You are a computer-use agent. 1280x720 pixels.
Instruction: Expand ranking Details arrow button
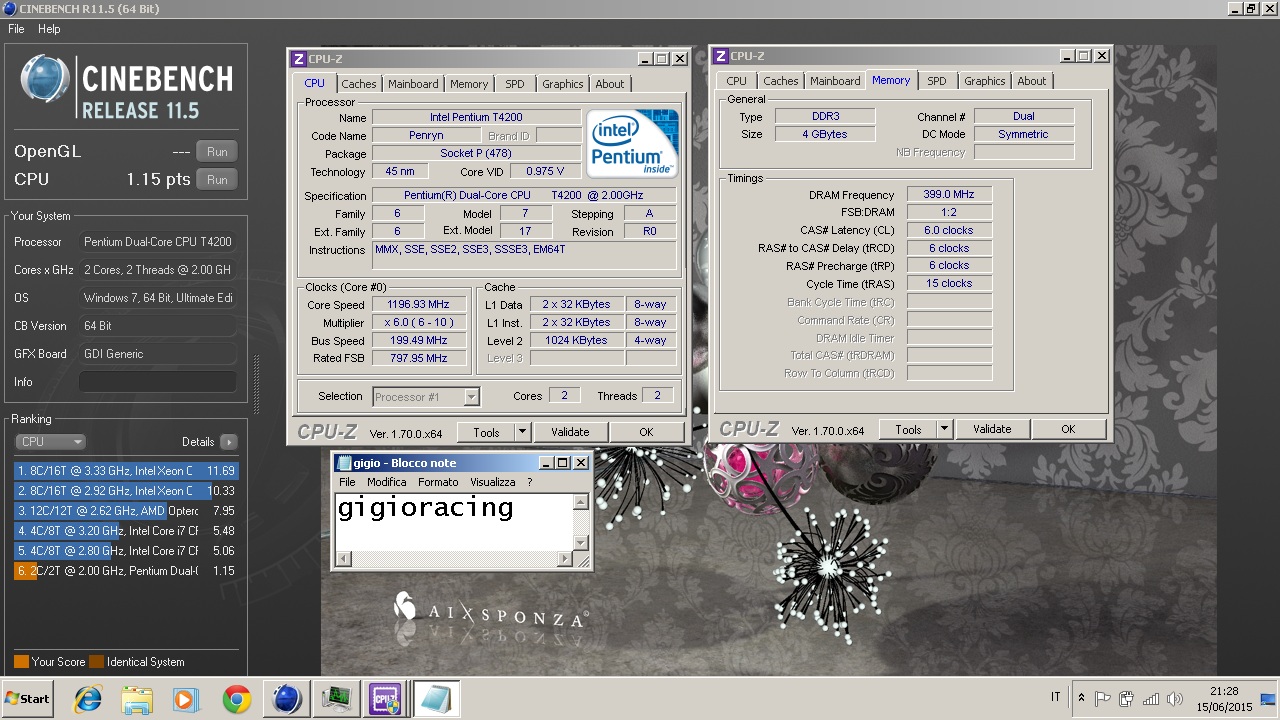[229, 442]
